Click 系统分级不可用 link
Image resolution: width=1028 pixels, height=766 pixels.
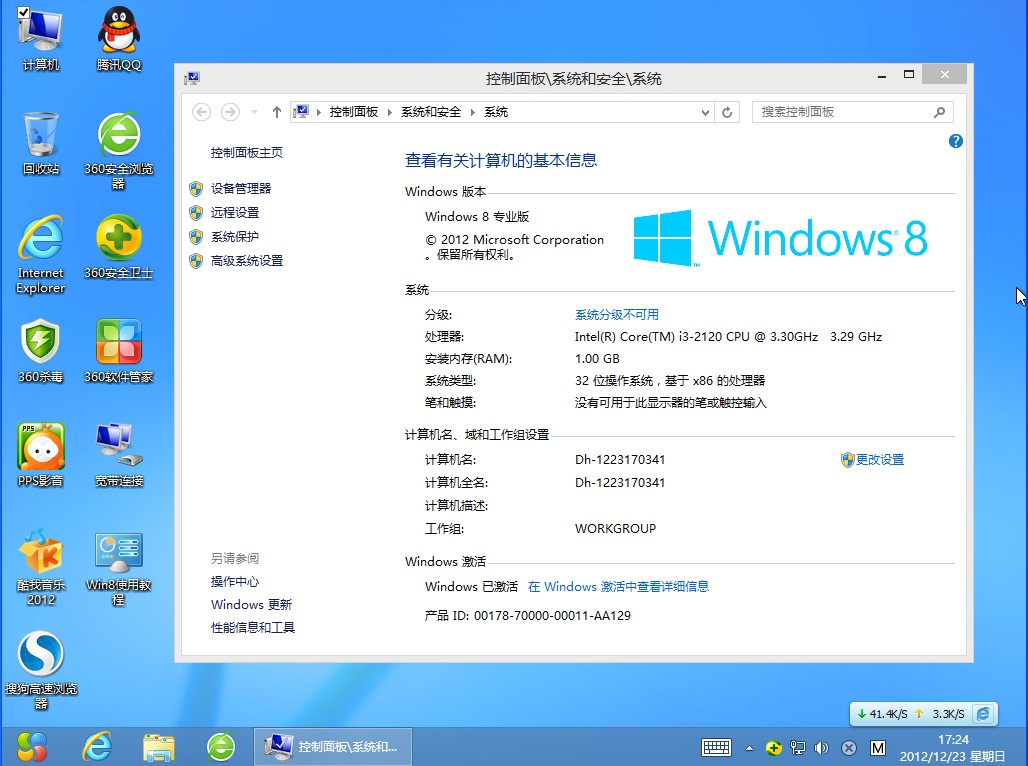pos(617,315)
